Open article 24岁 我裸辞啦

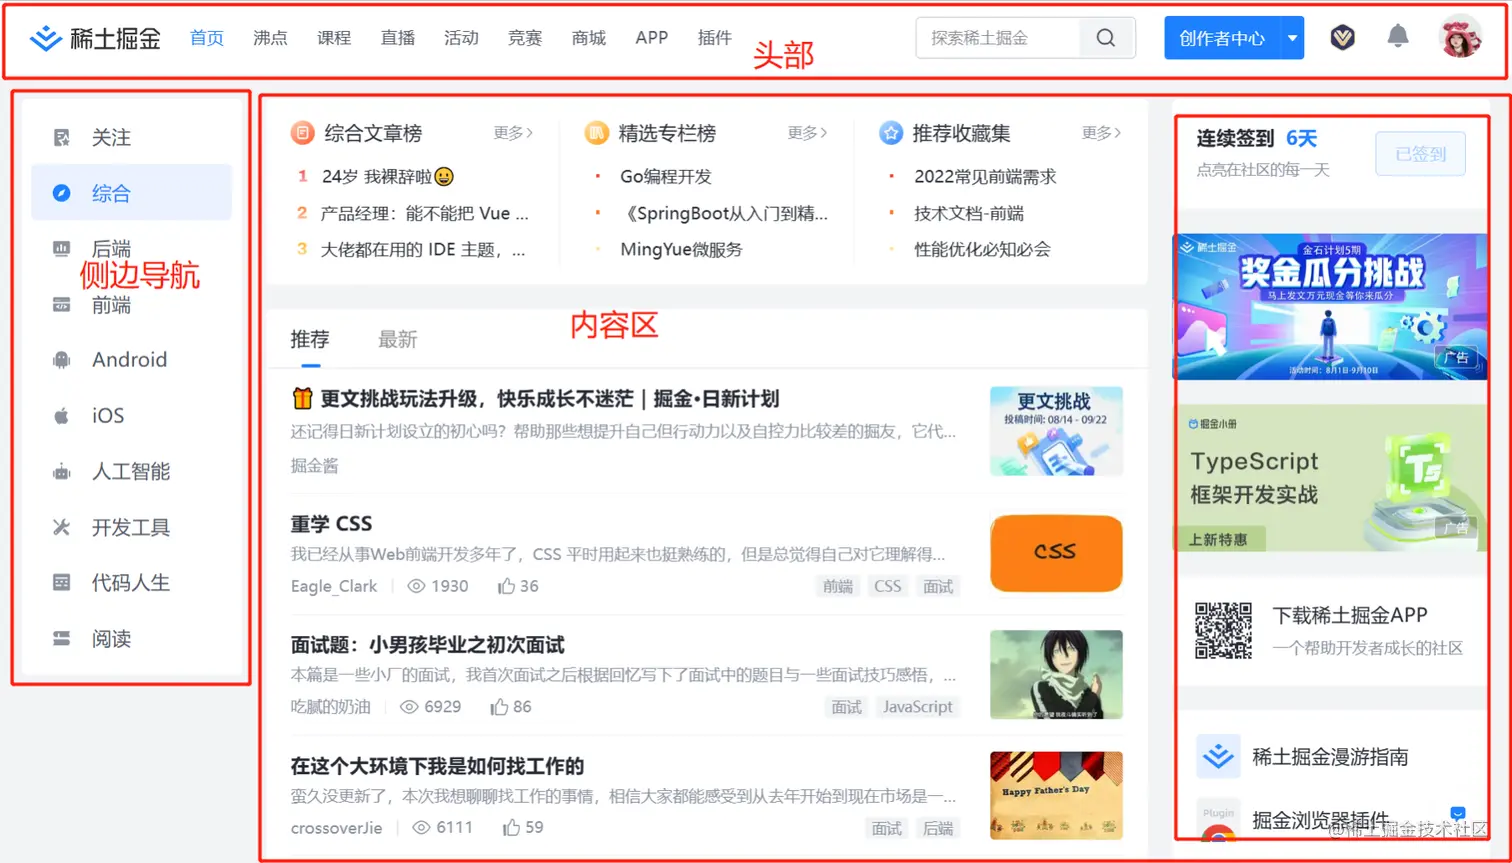[x=388, y=177]
